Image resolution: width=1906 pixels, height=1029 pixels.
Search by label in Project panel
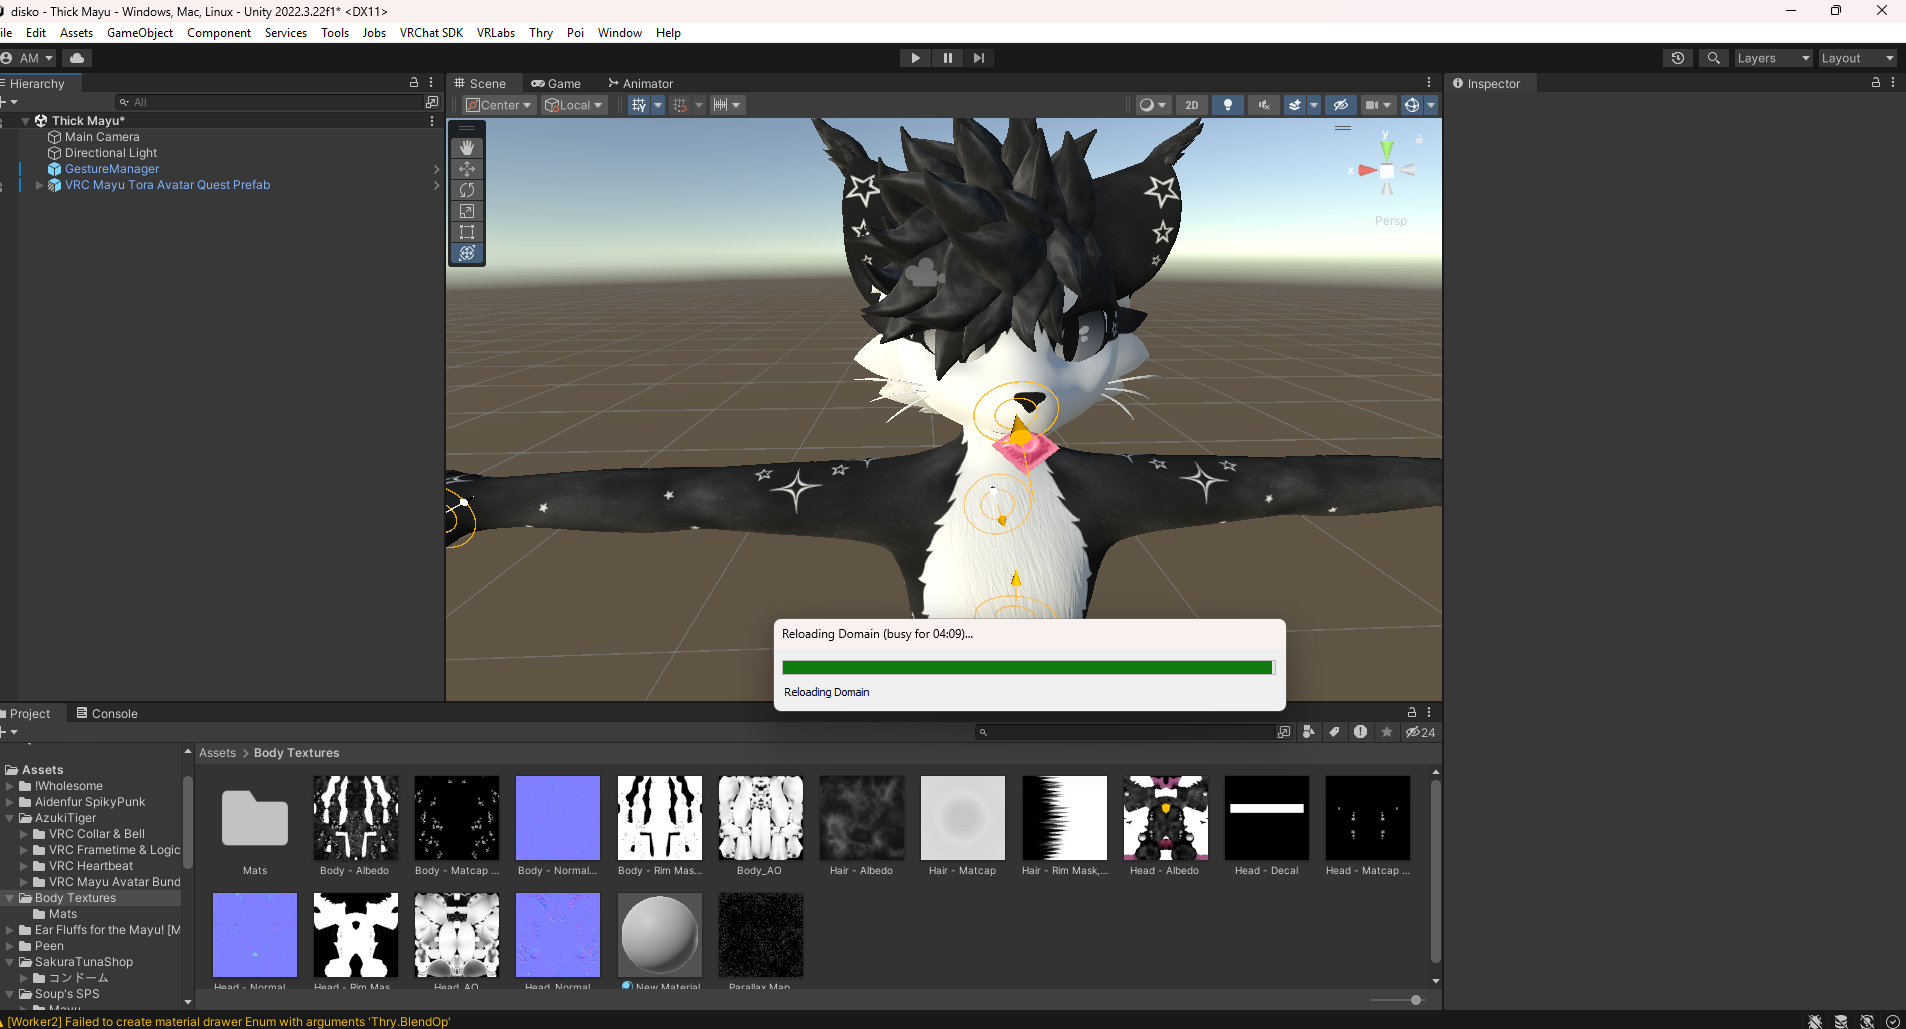pyautogui.click(x=1334, y=732)
